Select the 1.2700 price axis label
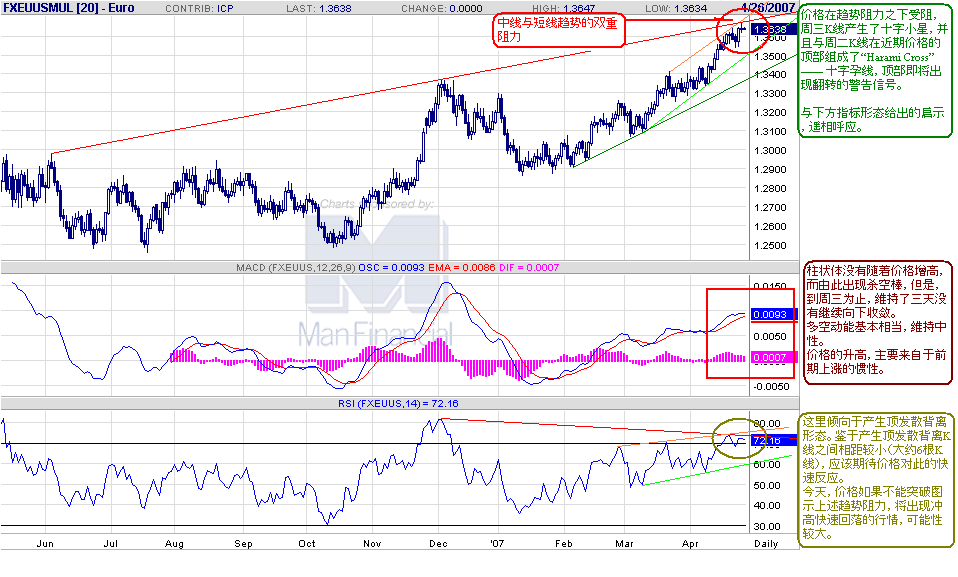This screenshot has width=958, height=577. pos(770,207)
